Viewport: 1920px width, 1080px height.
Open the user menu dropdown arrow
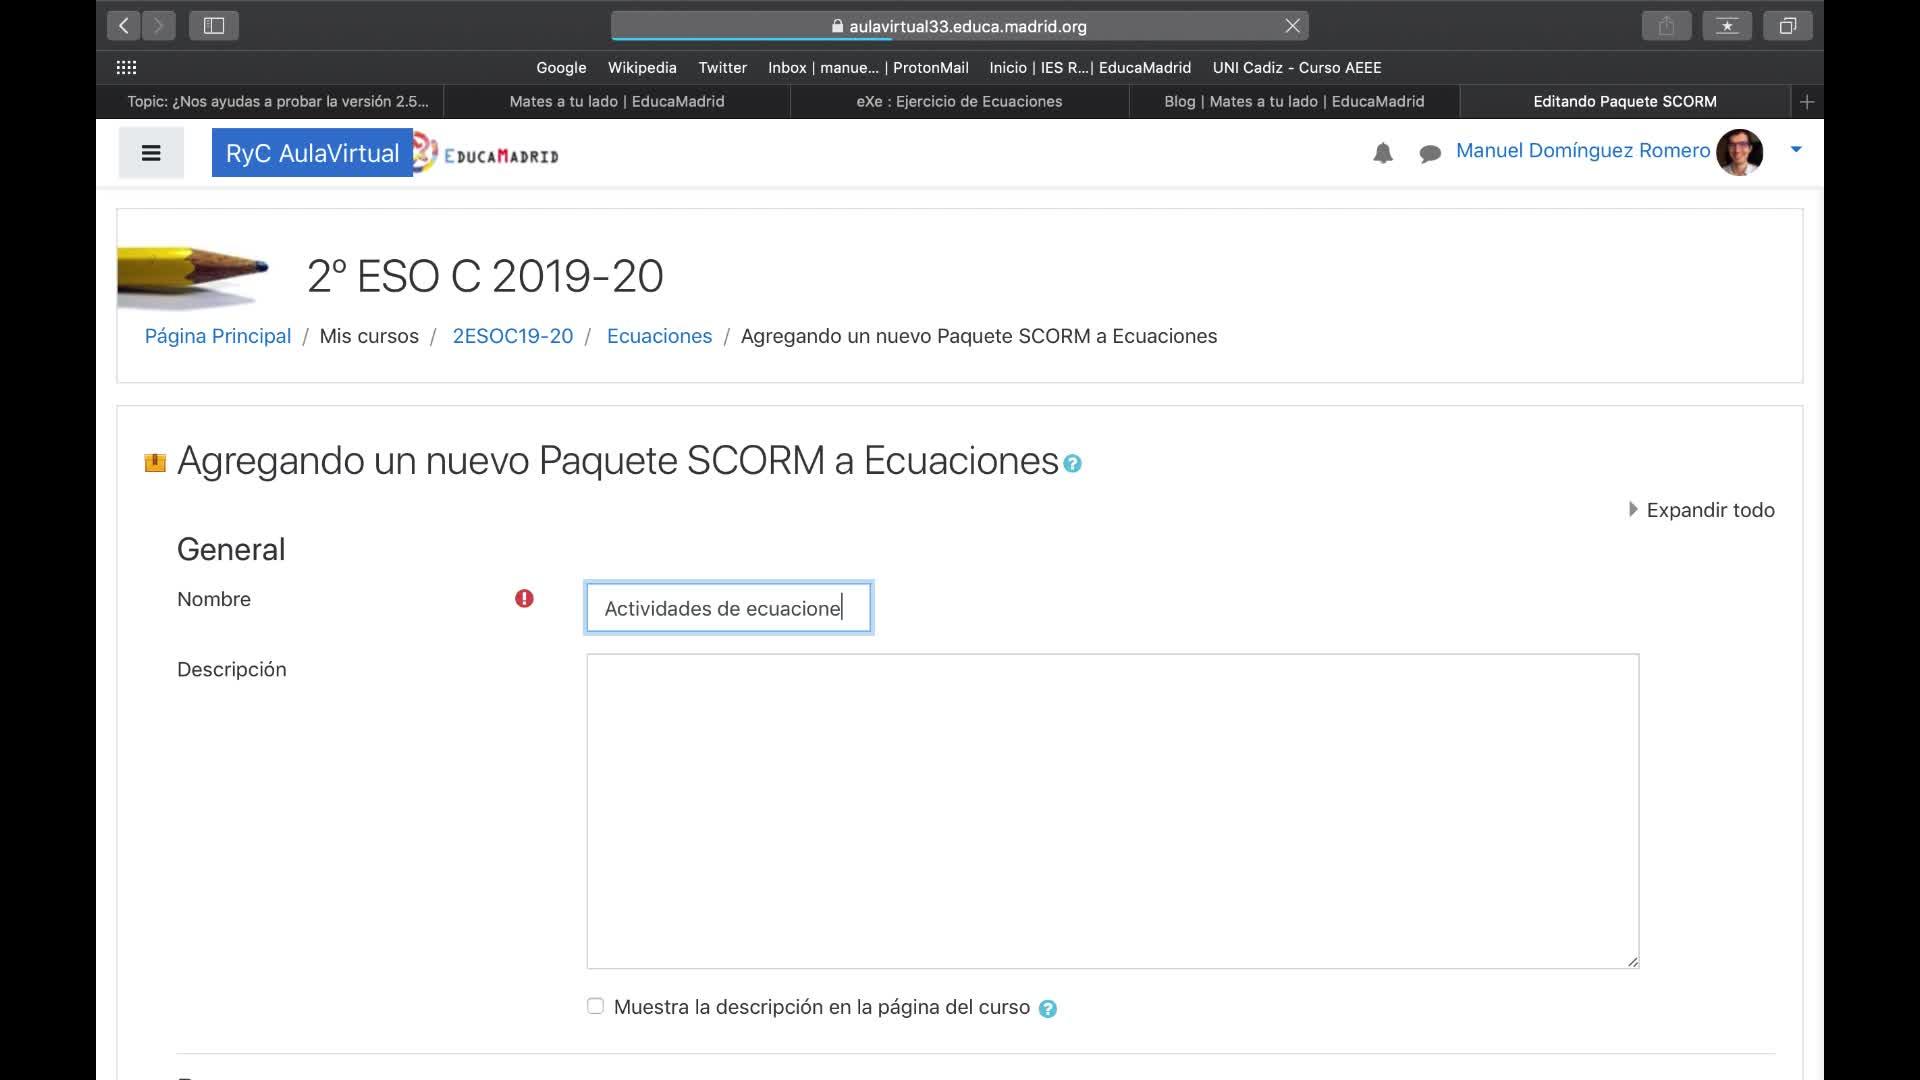pos(1796,150)
